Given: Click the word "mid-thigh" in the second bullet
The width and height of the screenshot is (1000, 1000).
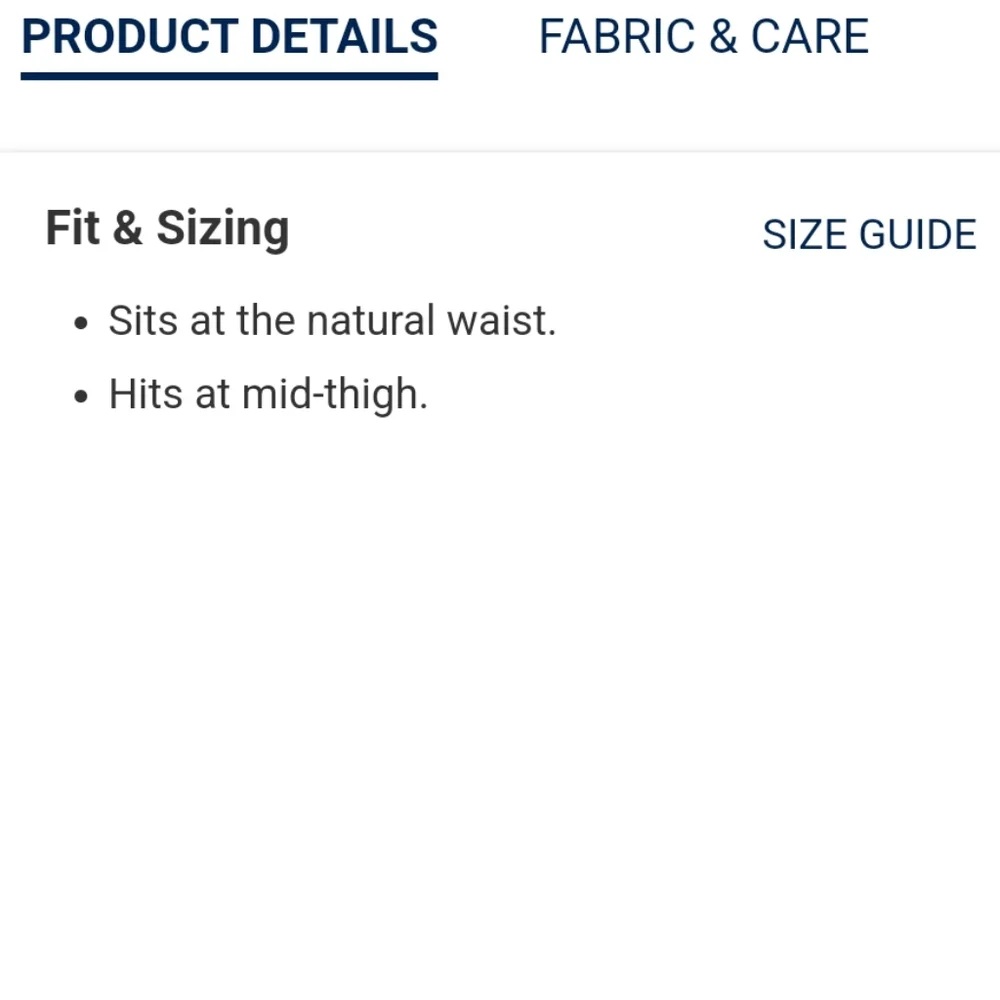Looking at the screenshot, I should coord(334,394).
